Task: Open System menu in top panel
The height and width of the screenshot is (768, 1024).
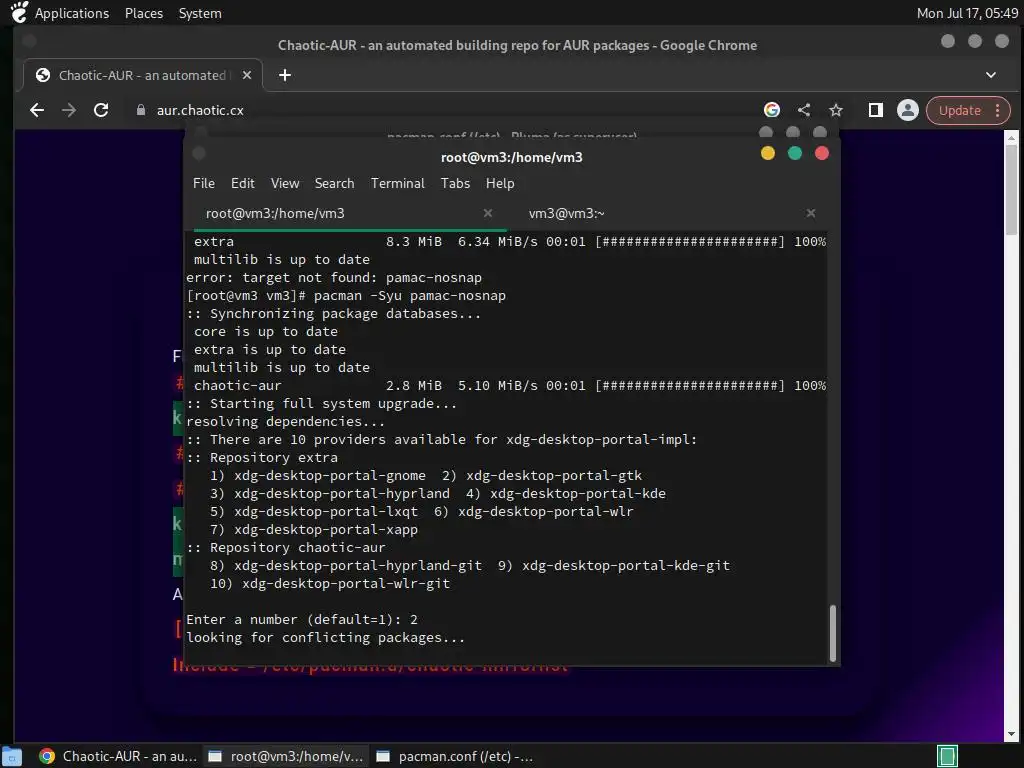Action: tap(200, 13)
